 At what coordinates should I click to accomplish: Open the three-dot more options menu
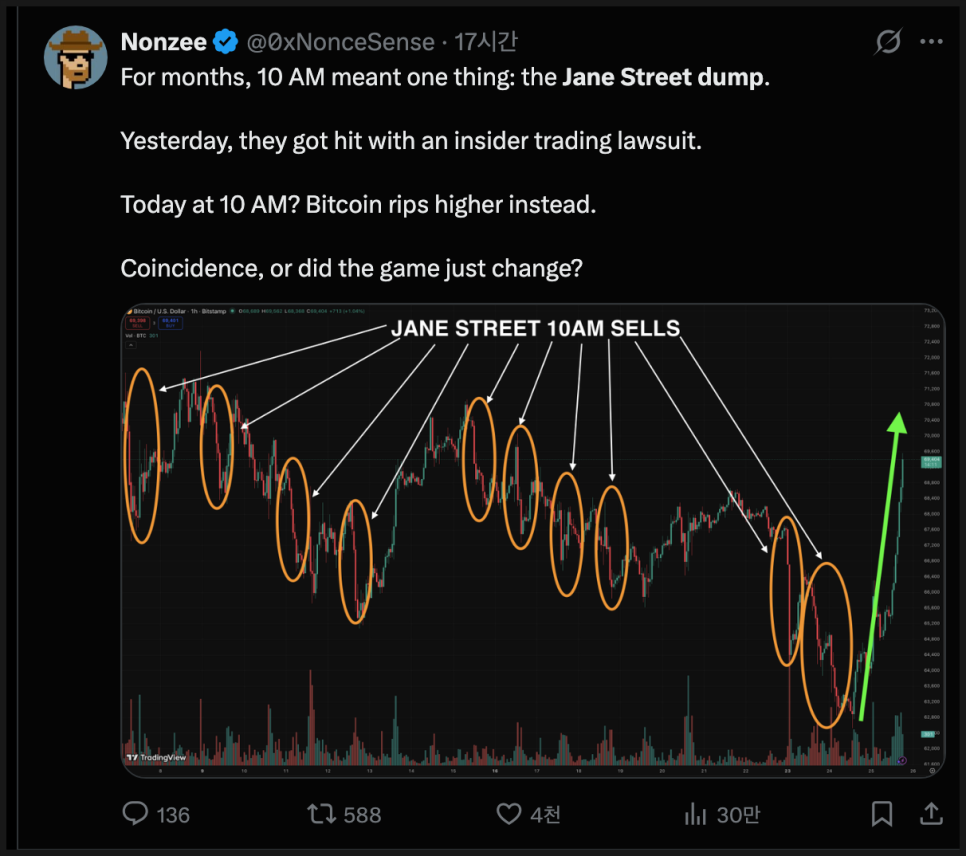[x=931, y=42]
